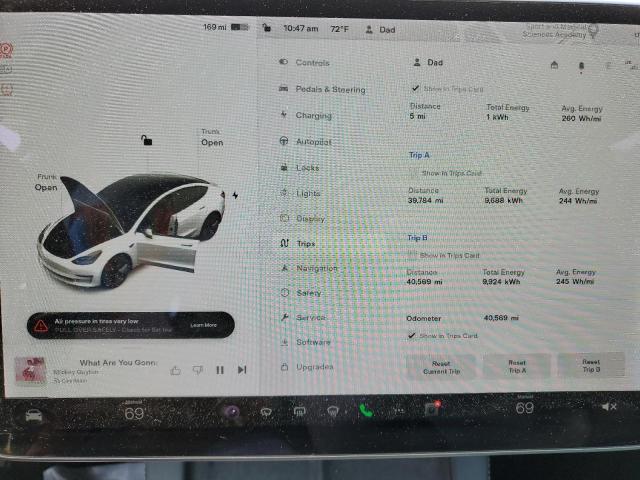Select Dad driver profile in settings header
The width and height of the screenshot is (640, 480).
point(428,62)
